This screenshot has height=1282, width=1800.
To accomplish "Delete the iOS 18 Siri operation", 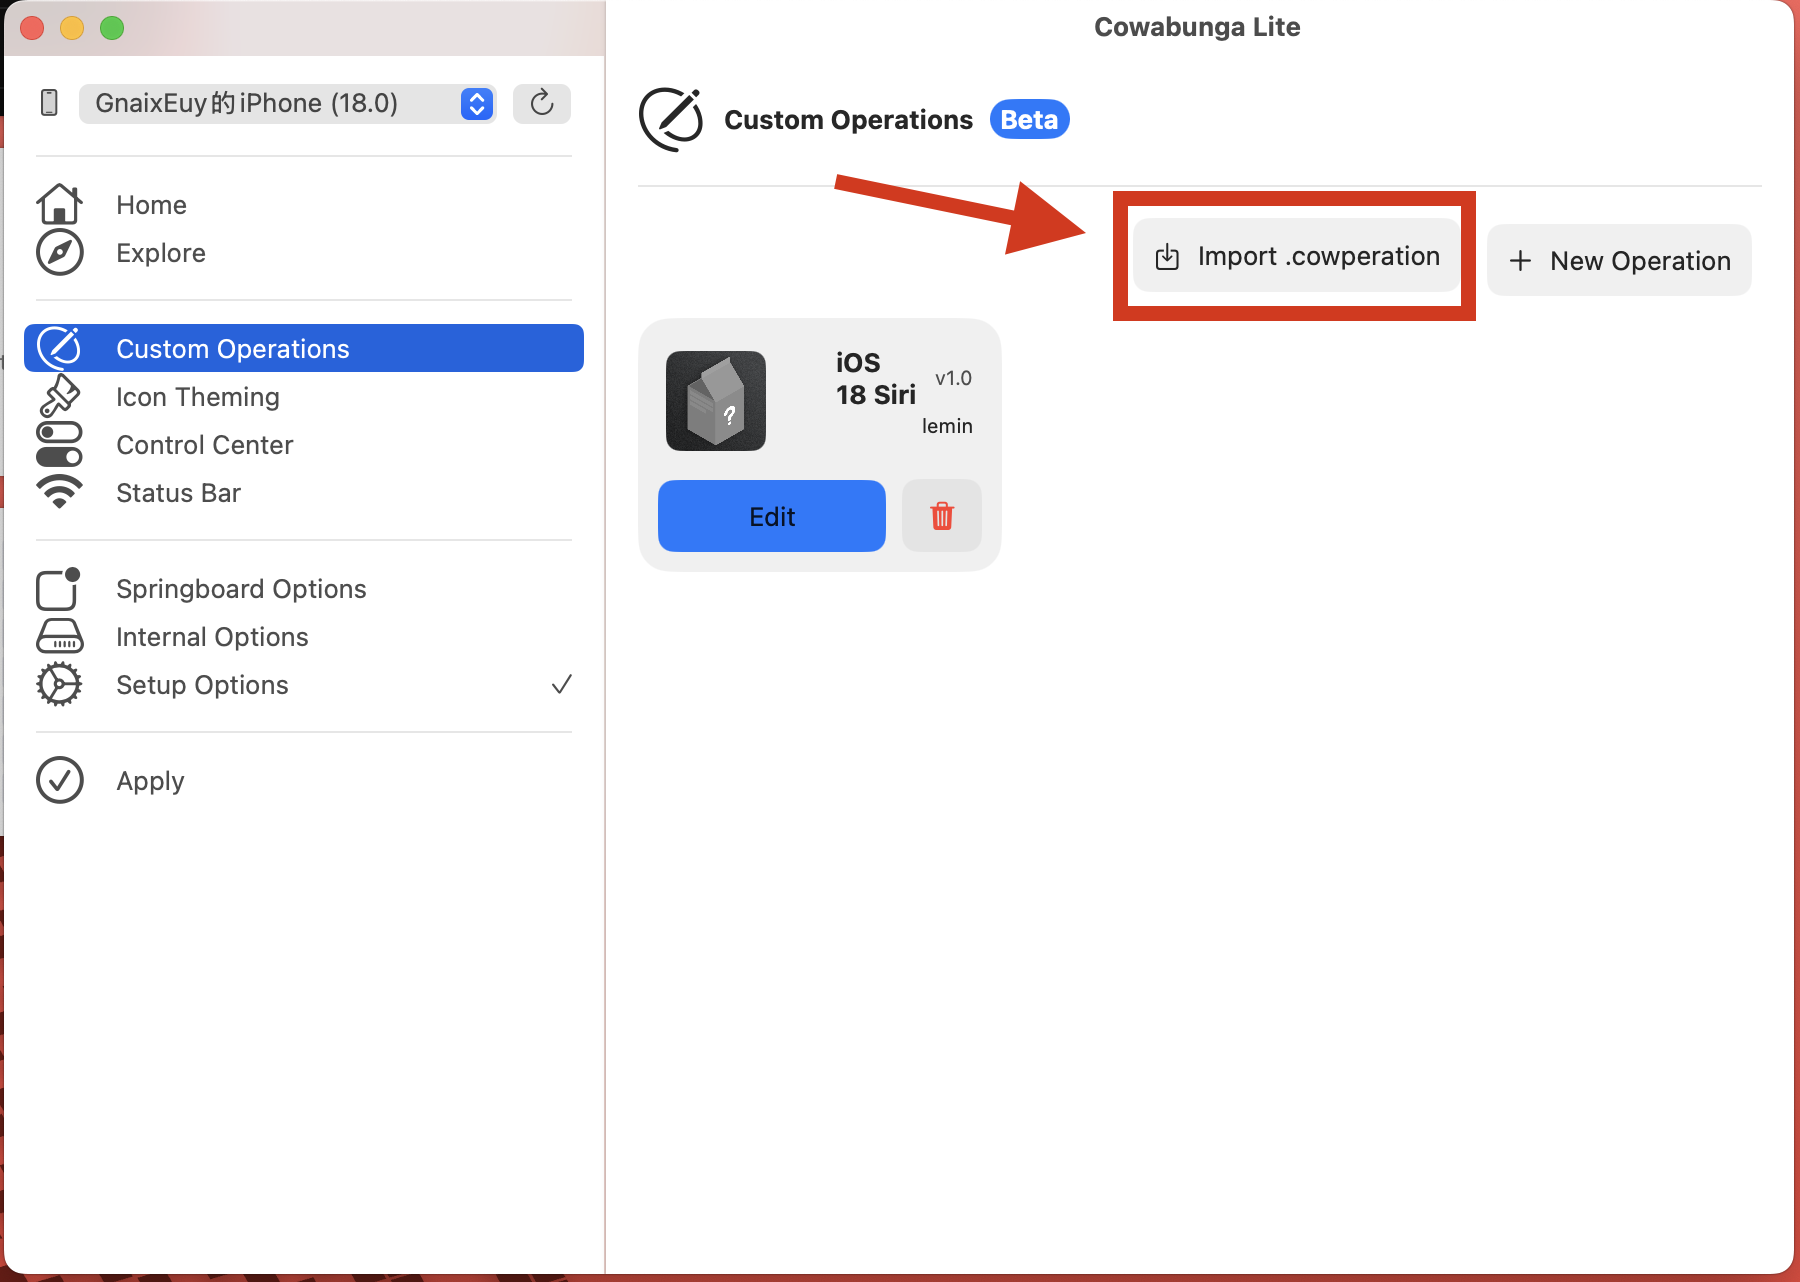I will pyautogui.click(x=941, y=516).
